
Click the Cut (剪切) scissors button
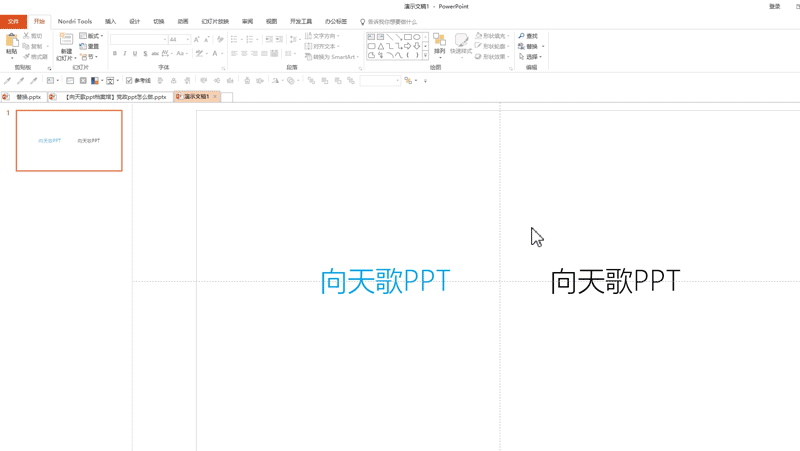click(x=33, y=36)
